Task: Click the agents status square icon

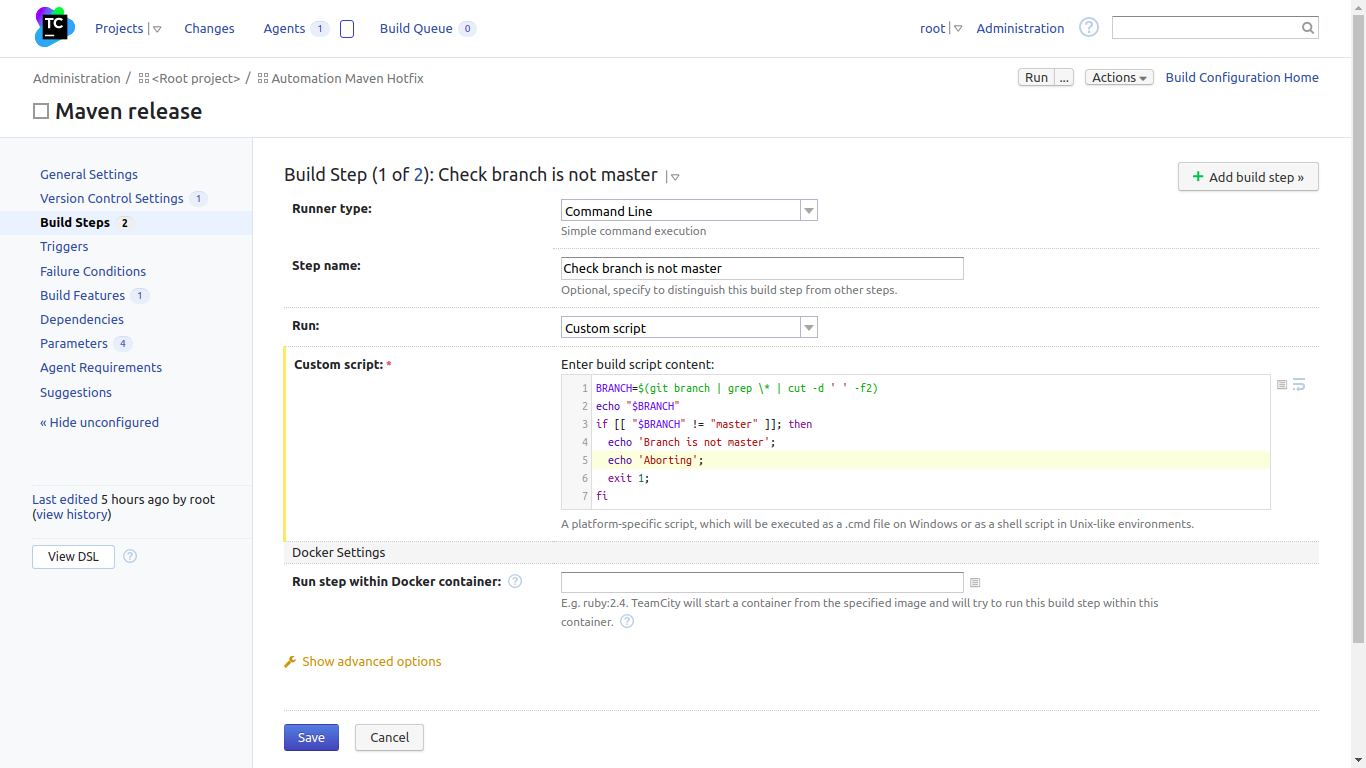Action: [x=347, y=29]
